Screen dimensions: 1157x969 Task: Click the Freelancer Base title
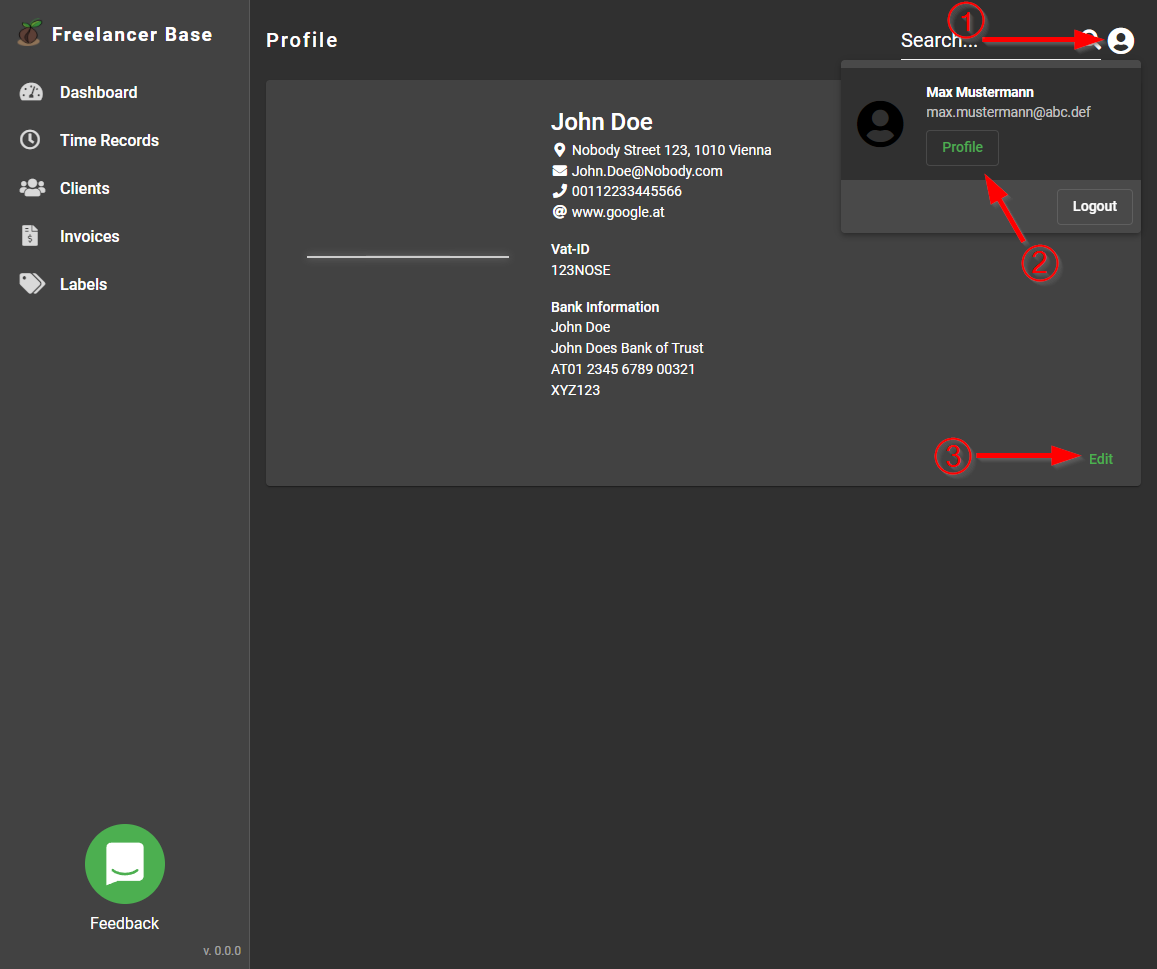tap(132, 35)
